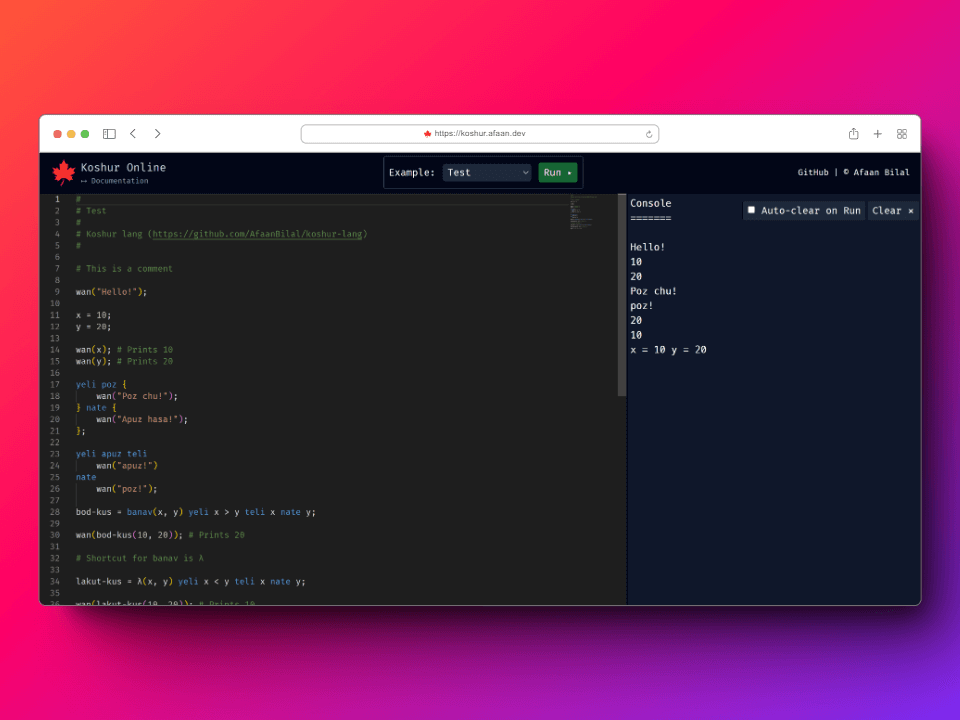Click the 'Console' heading text
Screen dimensions: 960x720
651,203
